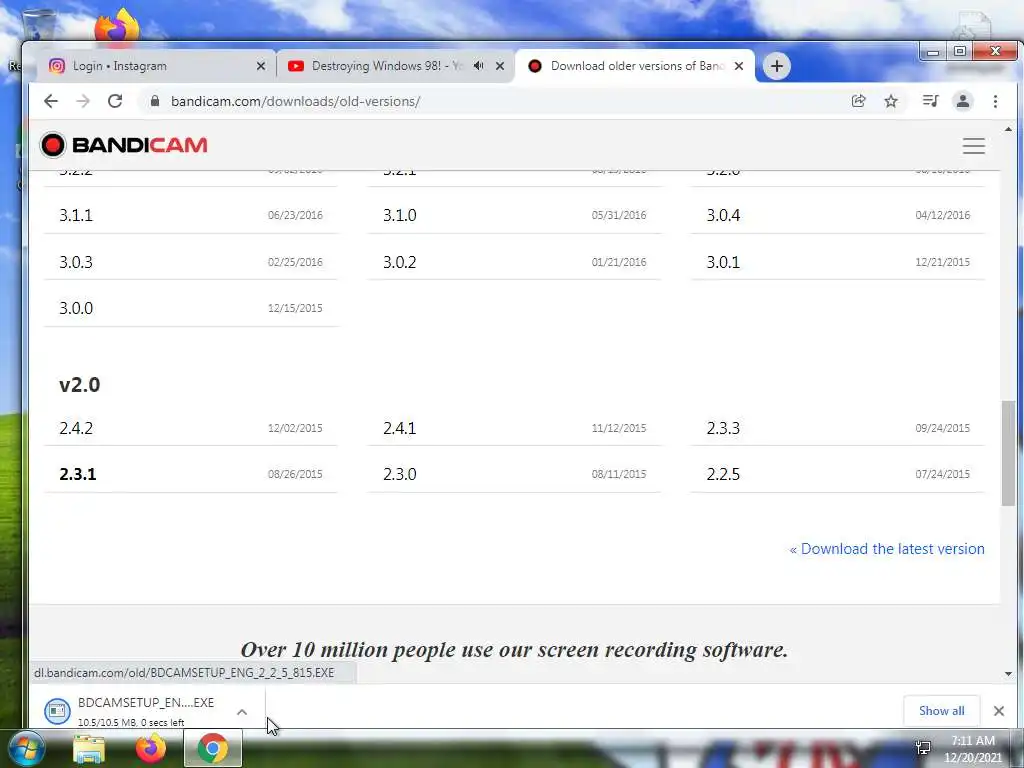Screen dimensions: 1024x768
Task: Click Show all downloads
Action: 941,711
